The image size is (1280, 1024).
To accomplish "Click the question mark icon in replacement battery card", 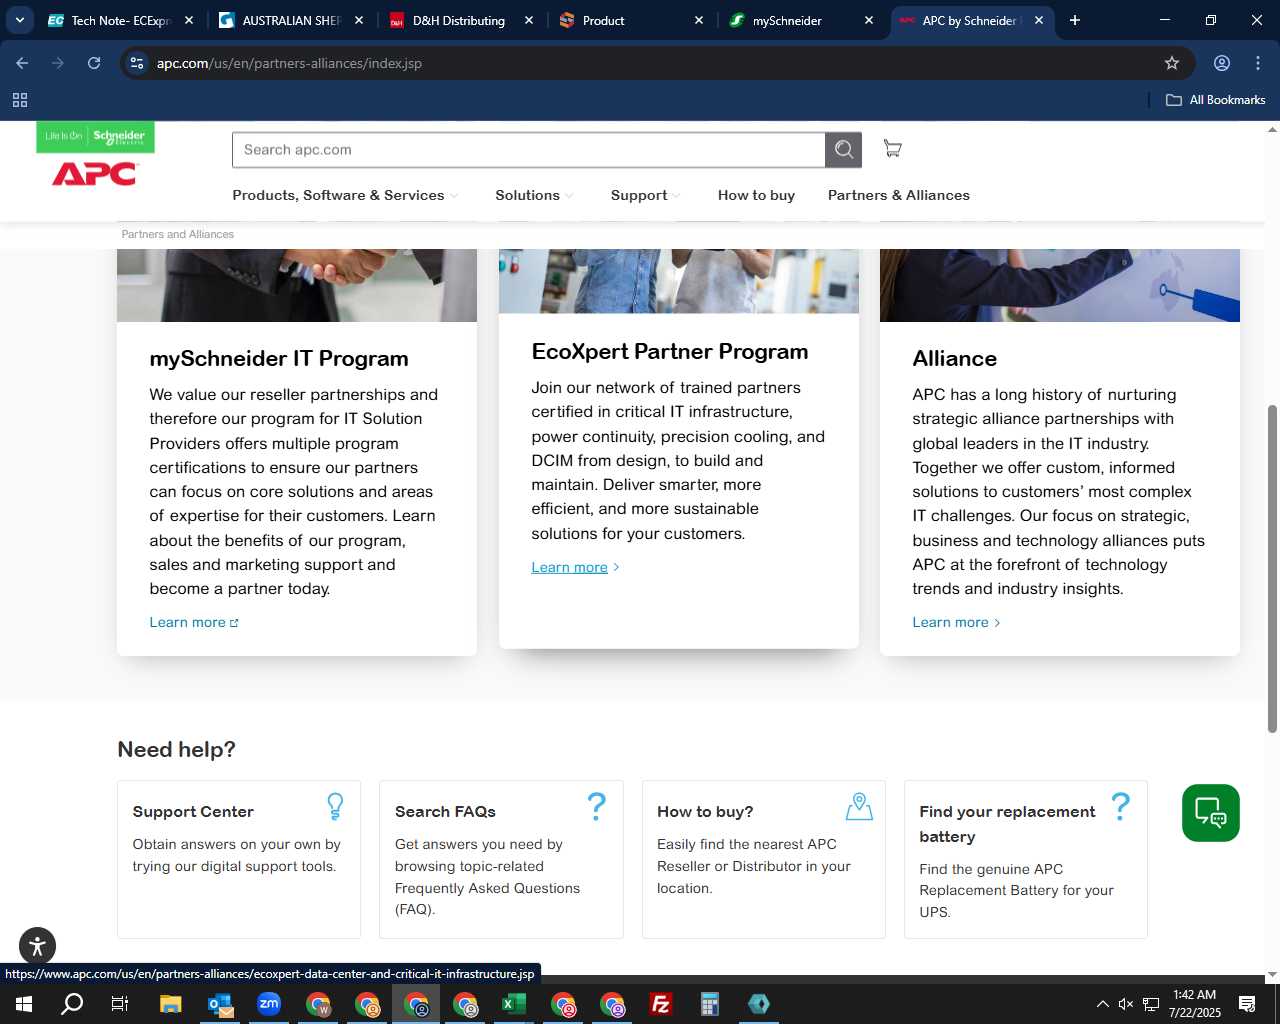I will [1121, 806].
